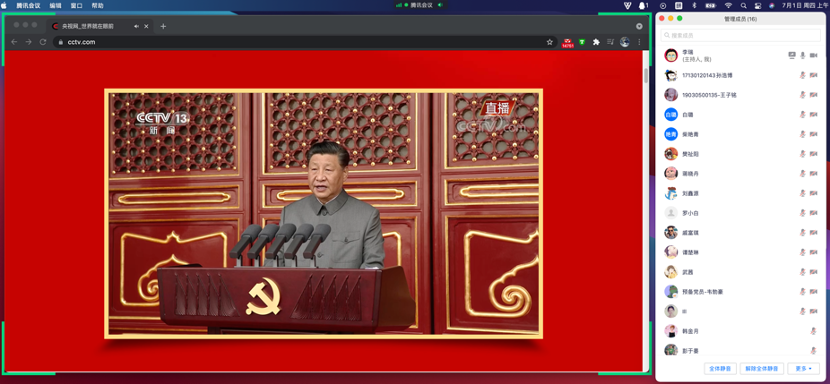Bookmark the cctv.com page with star icon
This screenshot has width=830, height=384.
[x=549, y=42]
